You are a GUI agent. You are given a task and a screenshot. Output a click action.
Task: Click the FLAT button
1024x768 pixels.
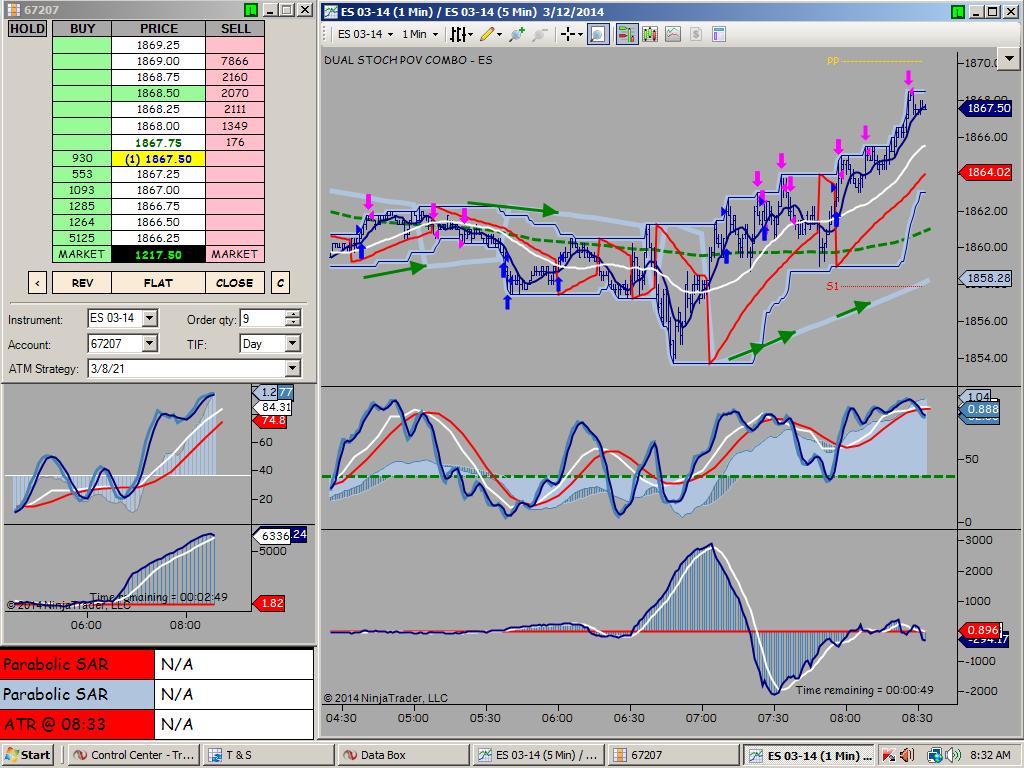click(x=158, y=283)
